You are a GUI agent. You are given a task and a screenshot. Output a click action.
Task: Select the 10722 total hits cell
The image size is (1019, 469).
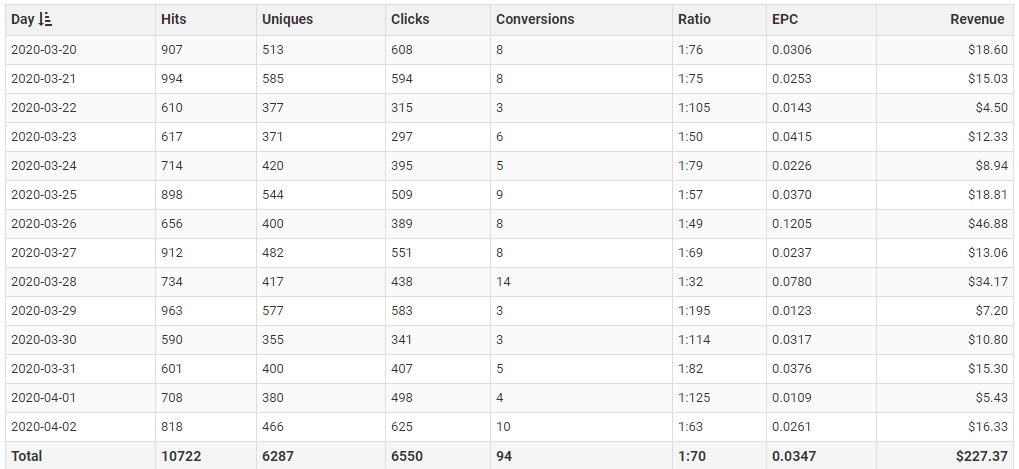[x=181, y=456]
